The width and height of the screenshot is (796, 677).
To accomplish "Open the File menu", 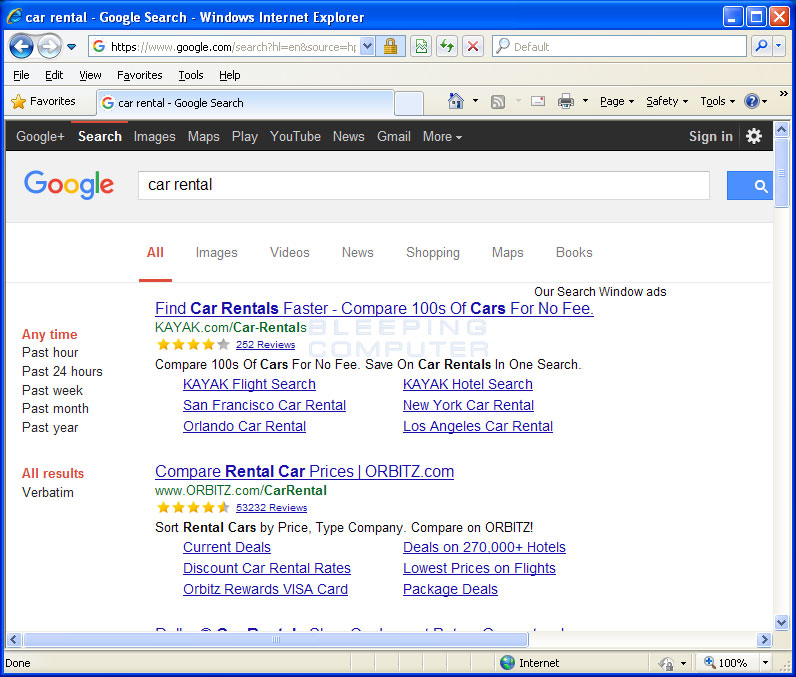I will [x=21, y=75].
